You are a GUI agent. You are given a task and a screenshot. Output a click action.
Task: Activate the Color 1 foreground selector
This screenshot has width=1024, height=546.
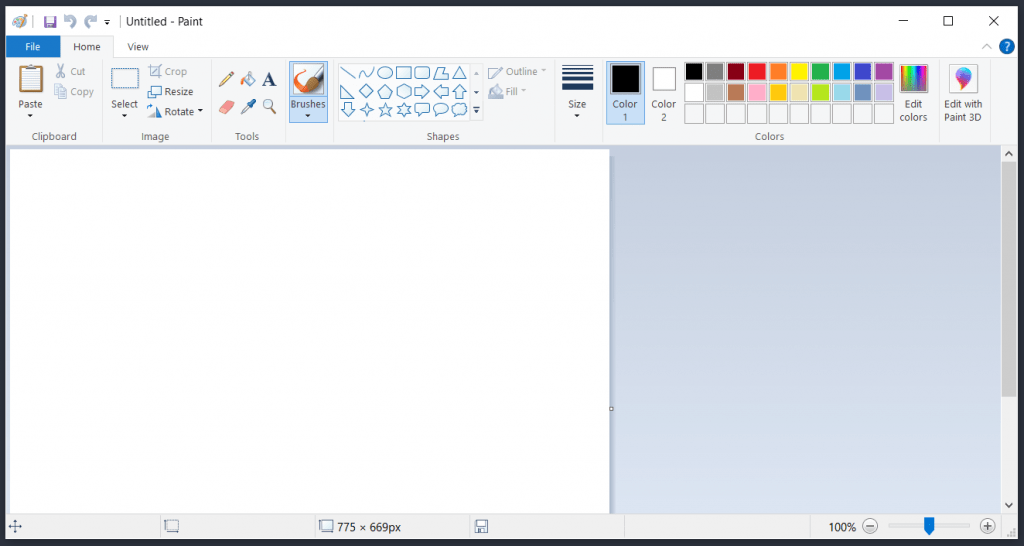[x=625, y=92]
